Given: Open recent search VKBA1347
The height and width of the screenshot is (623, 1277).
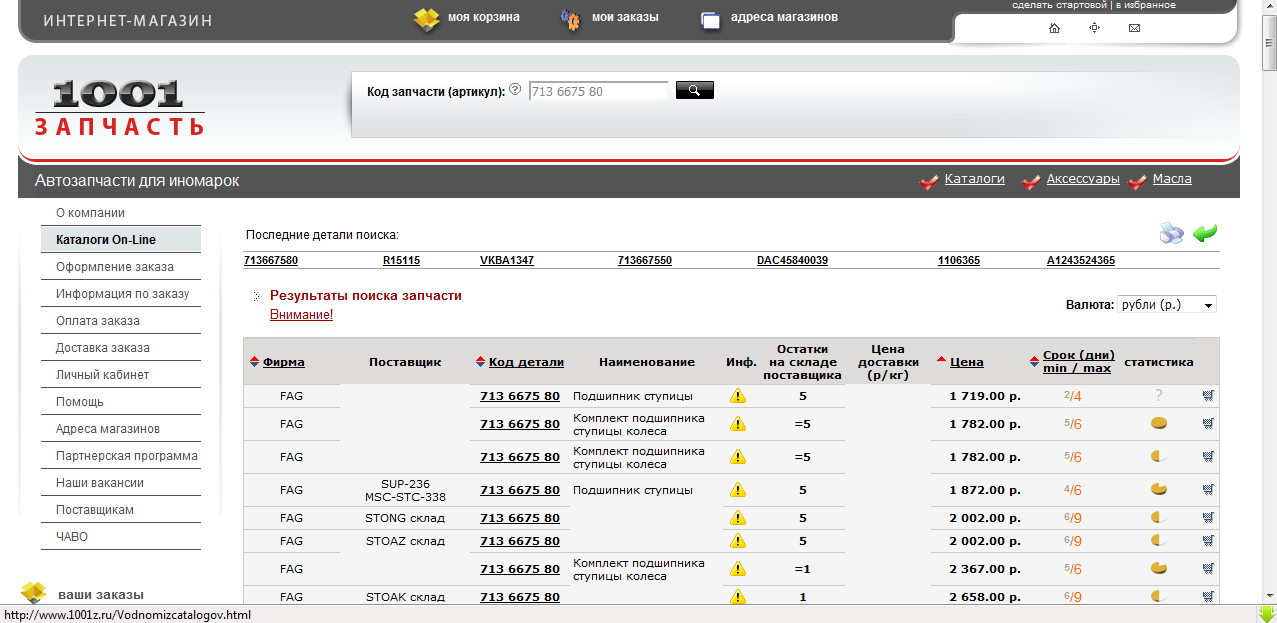Looking at the screenshot, I should coord(507,260).
